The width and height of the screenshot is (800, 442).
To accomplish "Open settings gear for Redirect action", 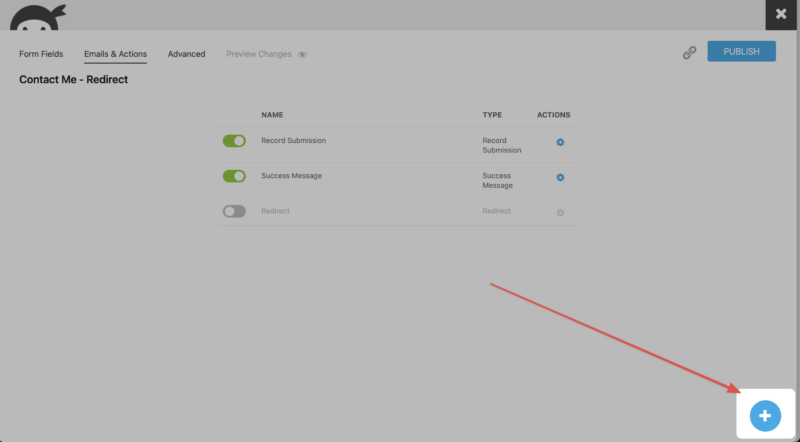I will (560, 212).
